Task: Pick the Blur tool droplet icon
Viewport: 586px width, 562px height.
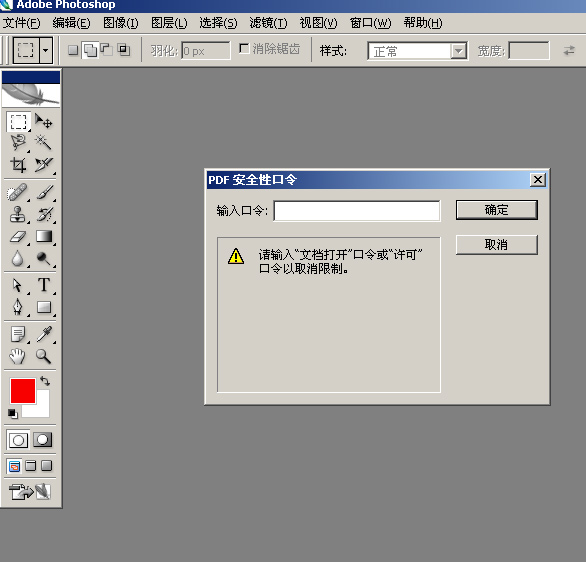Action: [18, 258]
